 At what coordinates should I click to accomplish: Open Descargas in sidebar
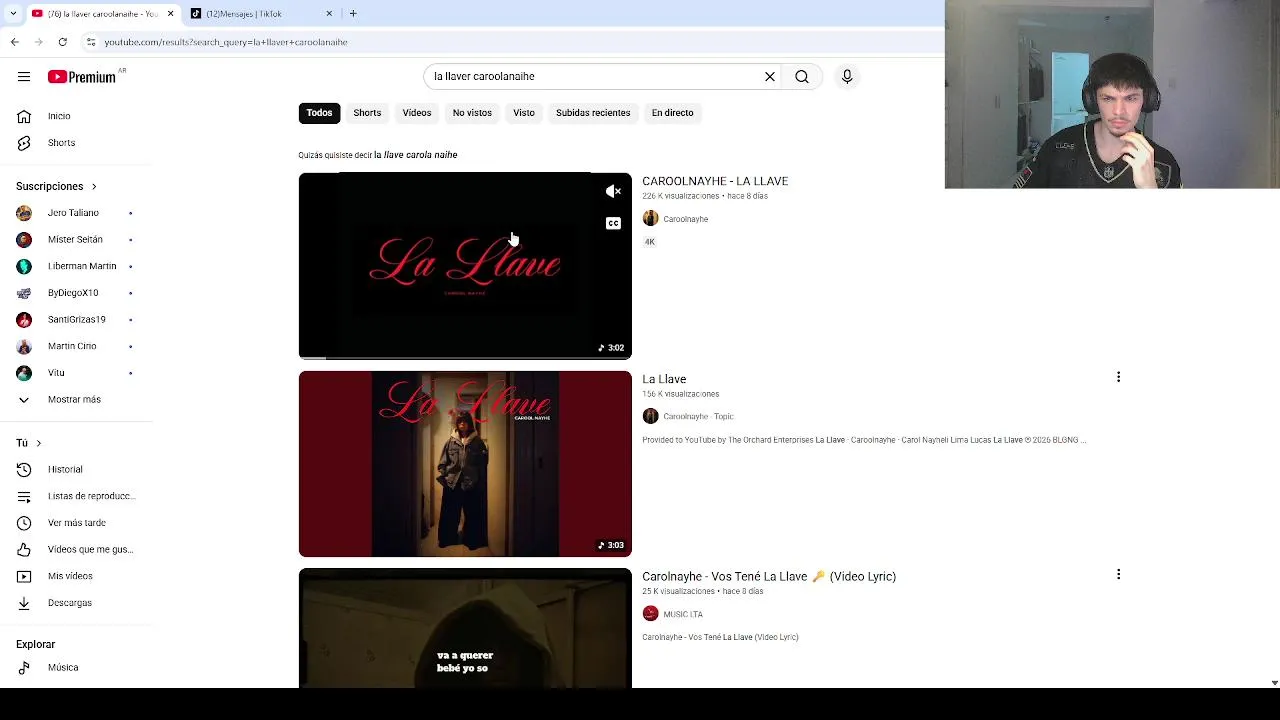69,603
